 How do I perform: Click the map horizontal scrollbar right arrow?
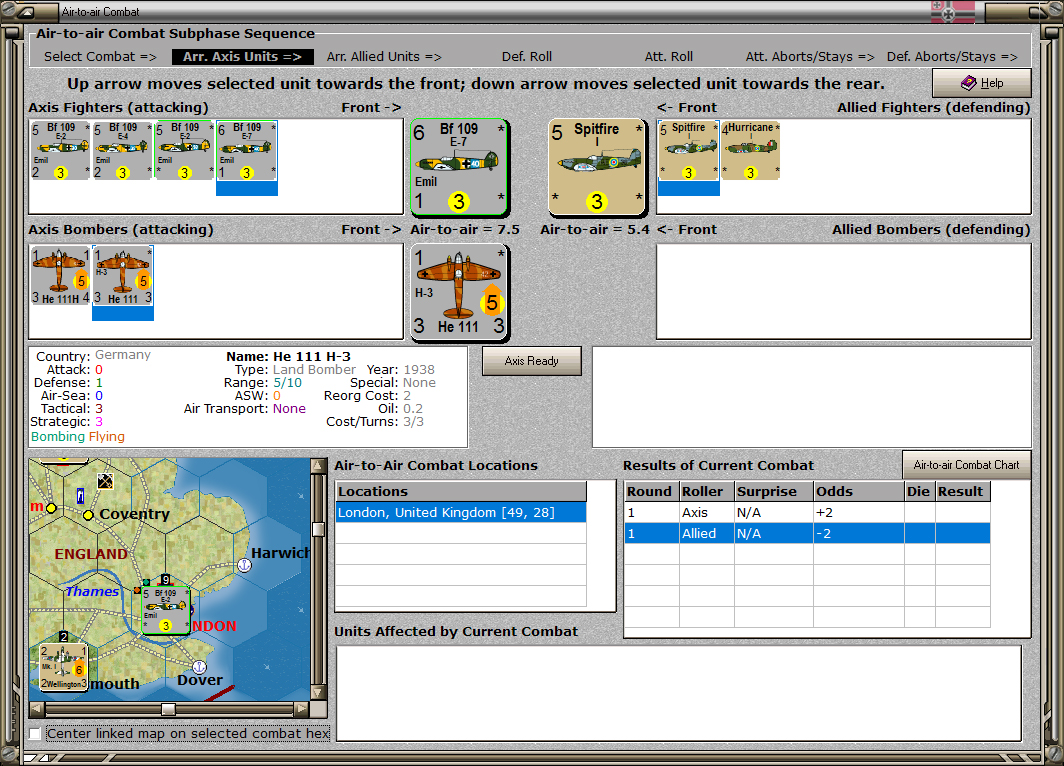(301, 709)
